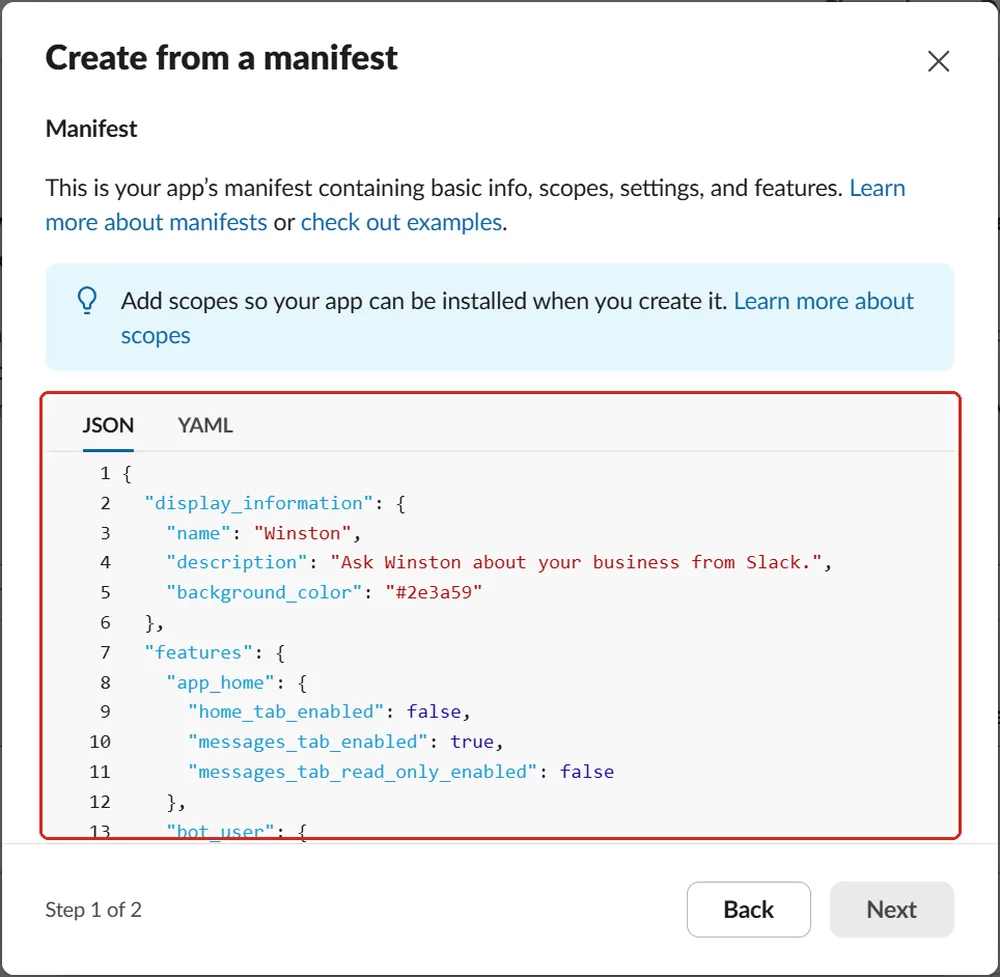Image resolution: width=1000 pixels, height=977 pixels.
Task: Click the false value of home_tab_enabled
Action: (x=434, y=712)
